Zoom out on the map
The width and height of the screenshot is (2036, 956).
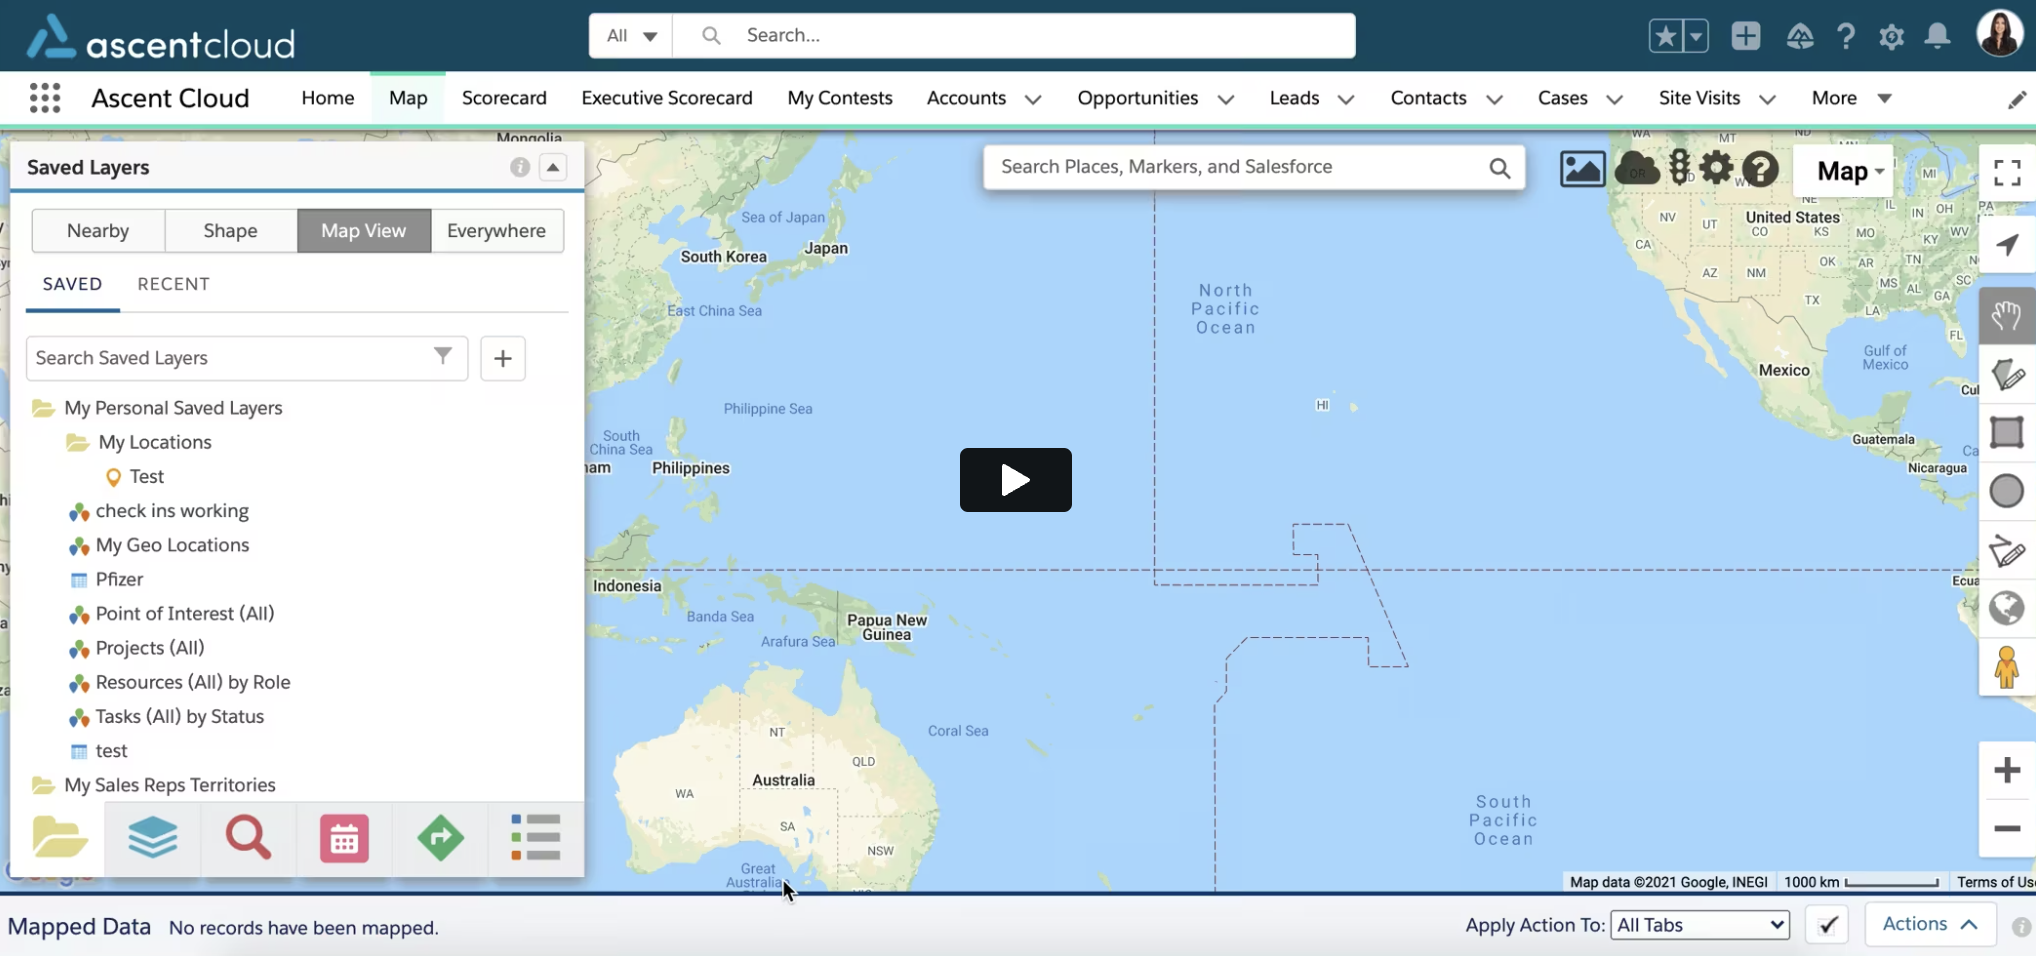click(x=2007, y=828)
